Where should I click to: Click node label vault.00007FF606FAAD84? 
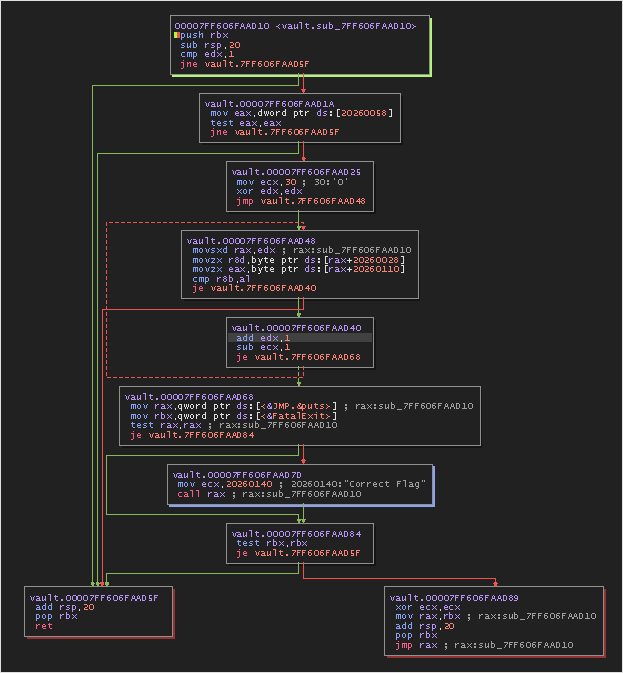click(x=296, y=534)
